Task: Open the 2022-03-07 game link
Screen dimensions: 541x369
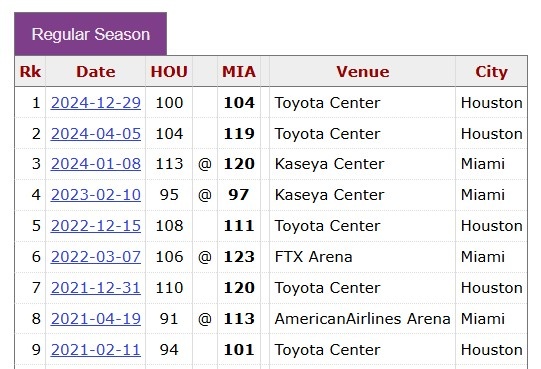Action: (96, 257)
